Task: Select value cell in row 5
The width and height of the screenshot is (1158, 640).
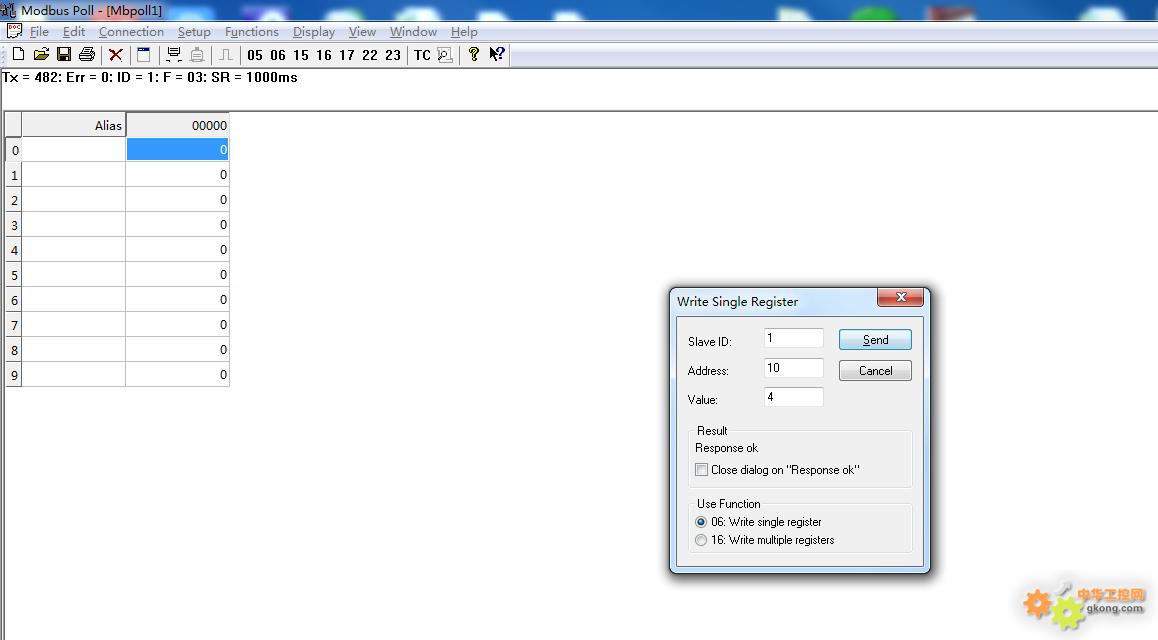Action: pos(178,275)
